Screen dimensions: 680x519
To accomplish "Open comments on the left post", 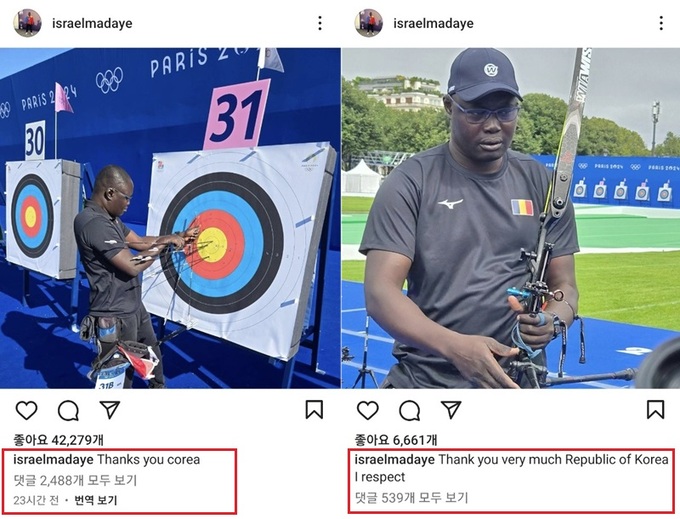I will coord(68,410).
